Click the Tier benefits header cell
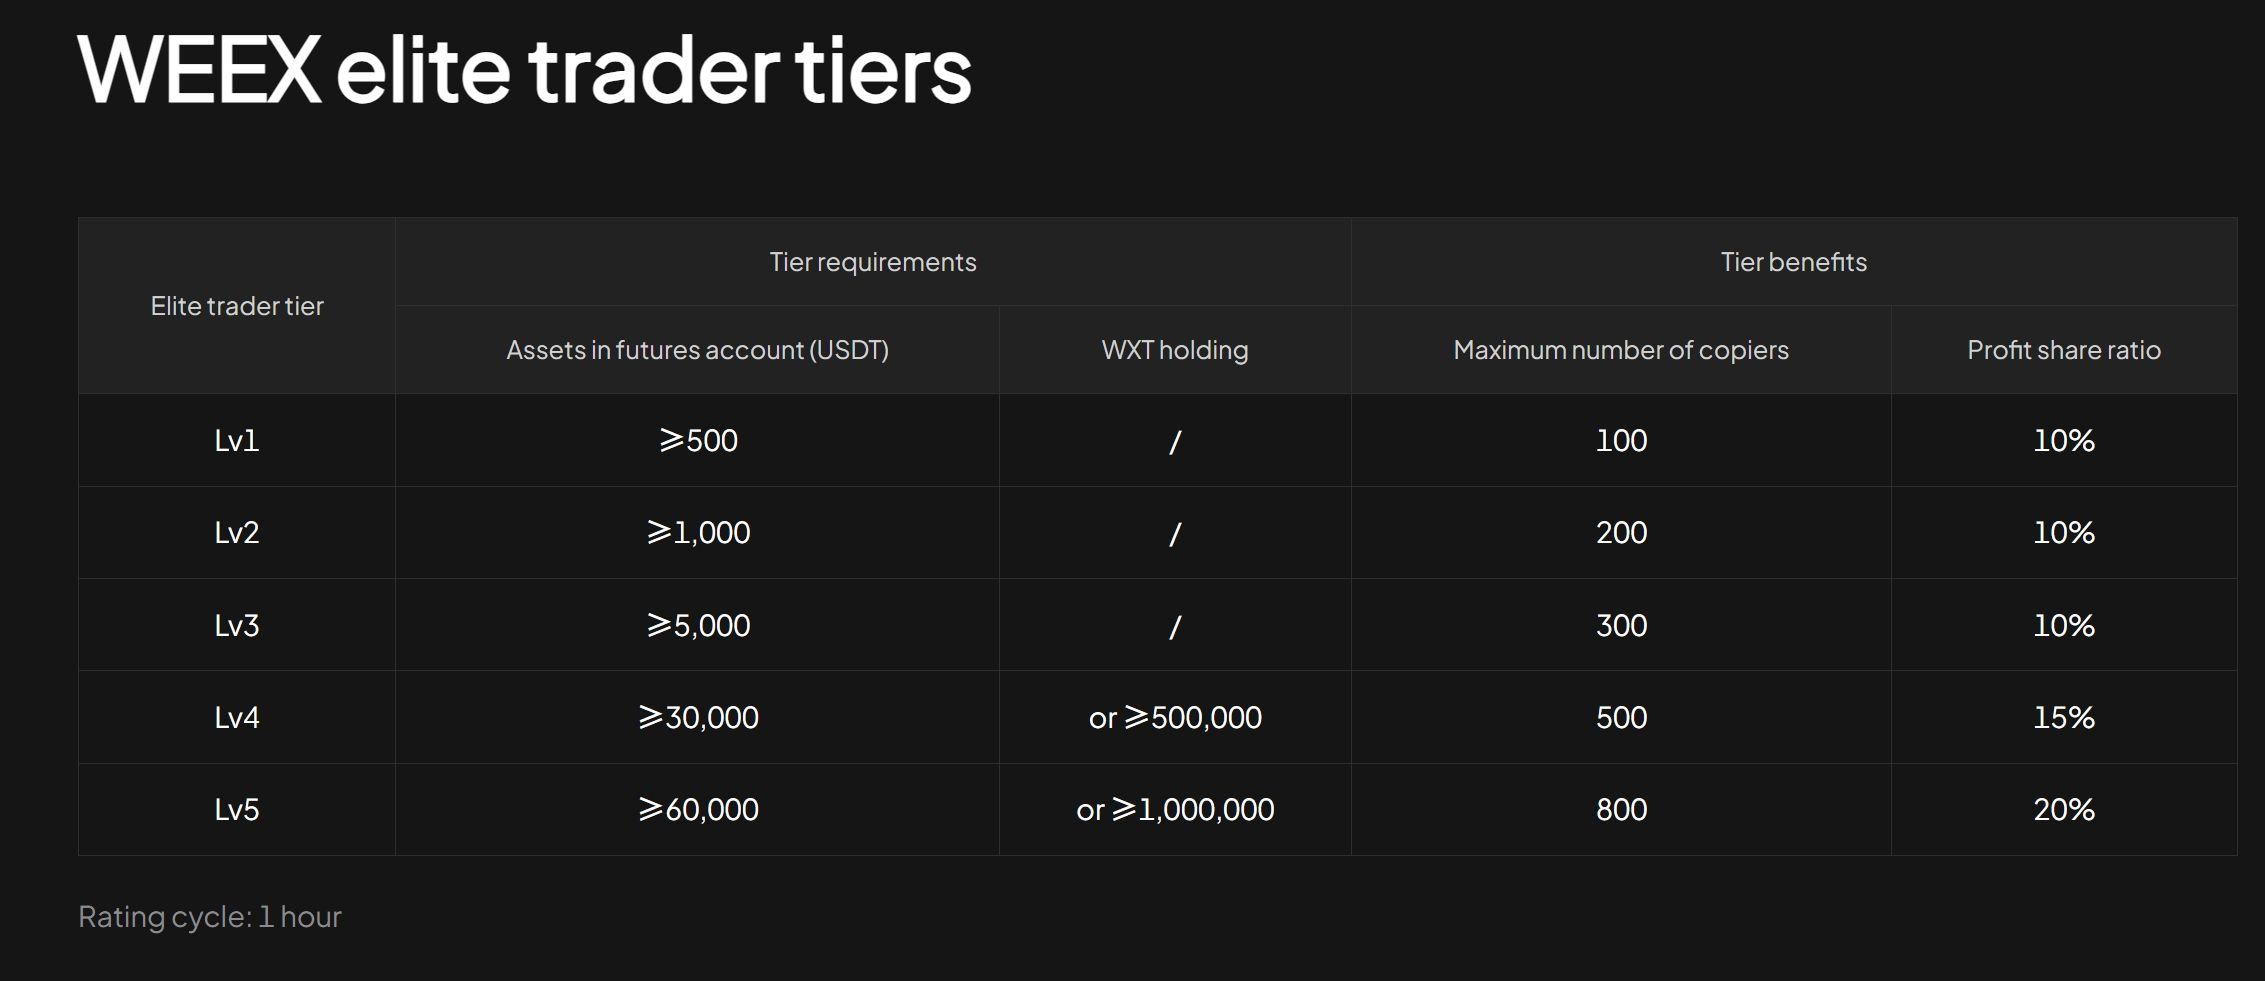 click(x=1794, y=262)
